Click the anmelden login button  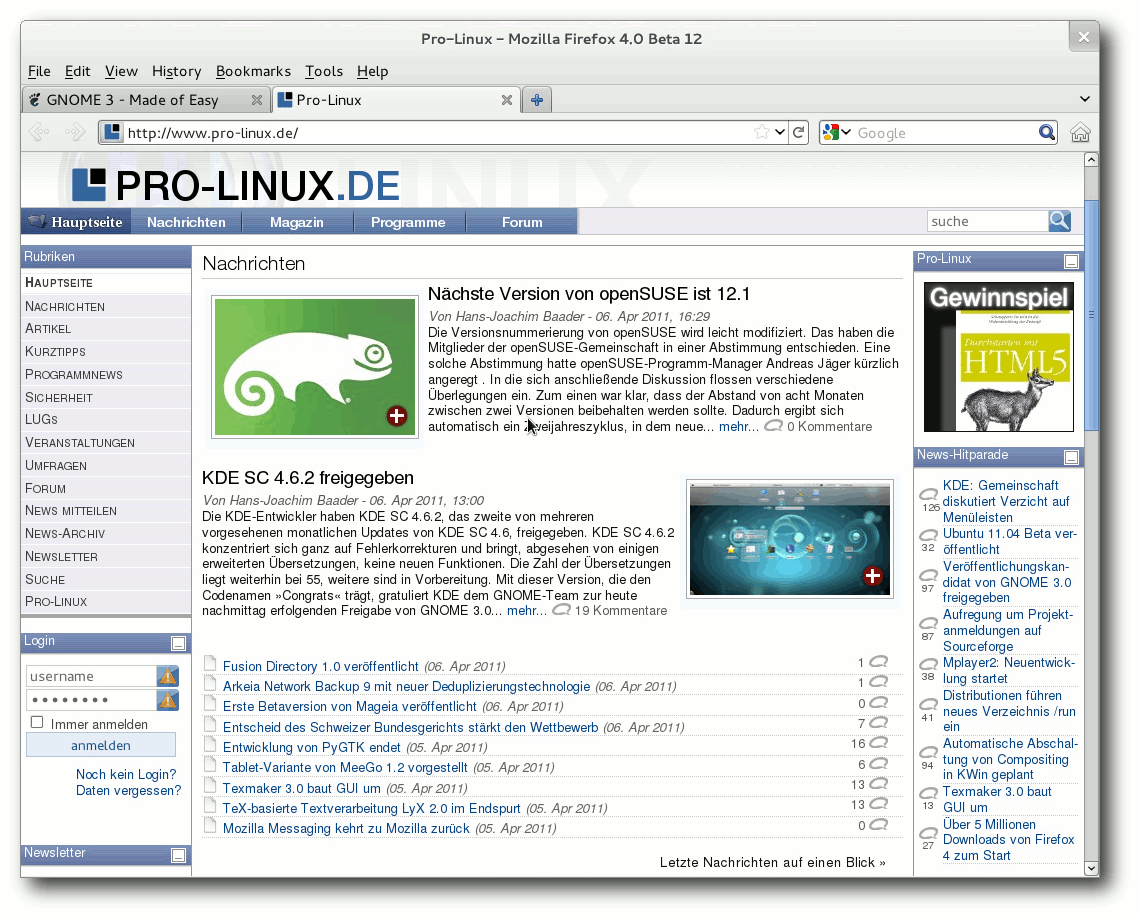pos(101,745)
